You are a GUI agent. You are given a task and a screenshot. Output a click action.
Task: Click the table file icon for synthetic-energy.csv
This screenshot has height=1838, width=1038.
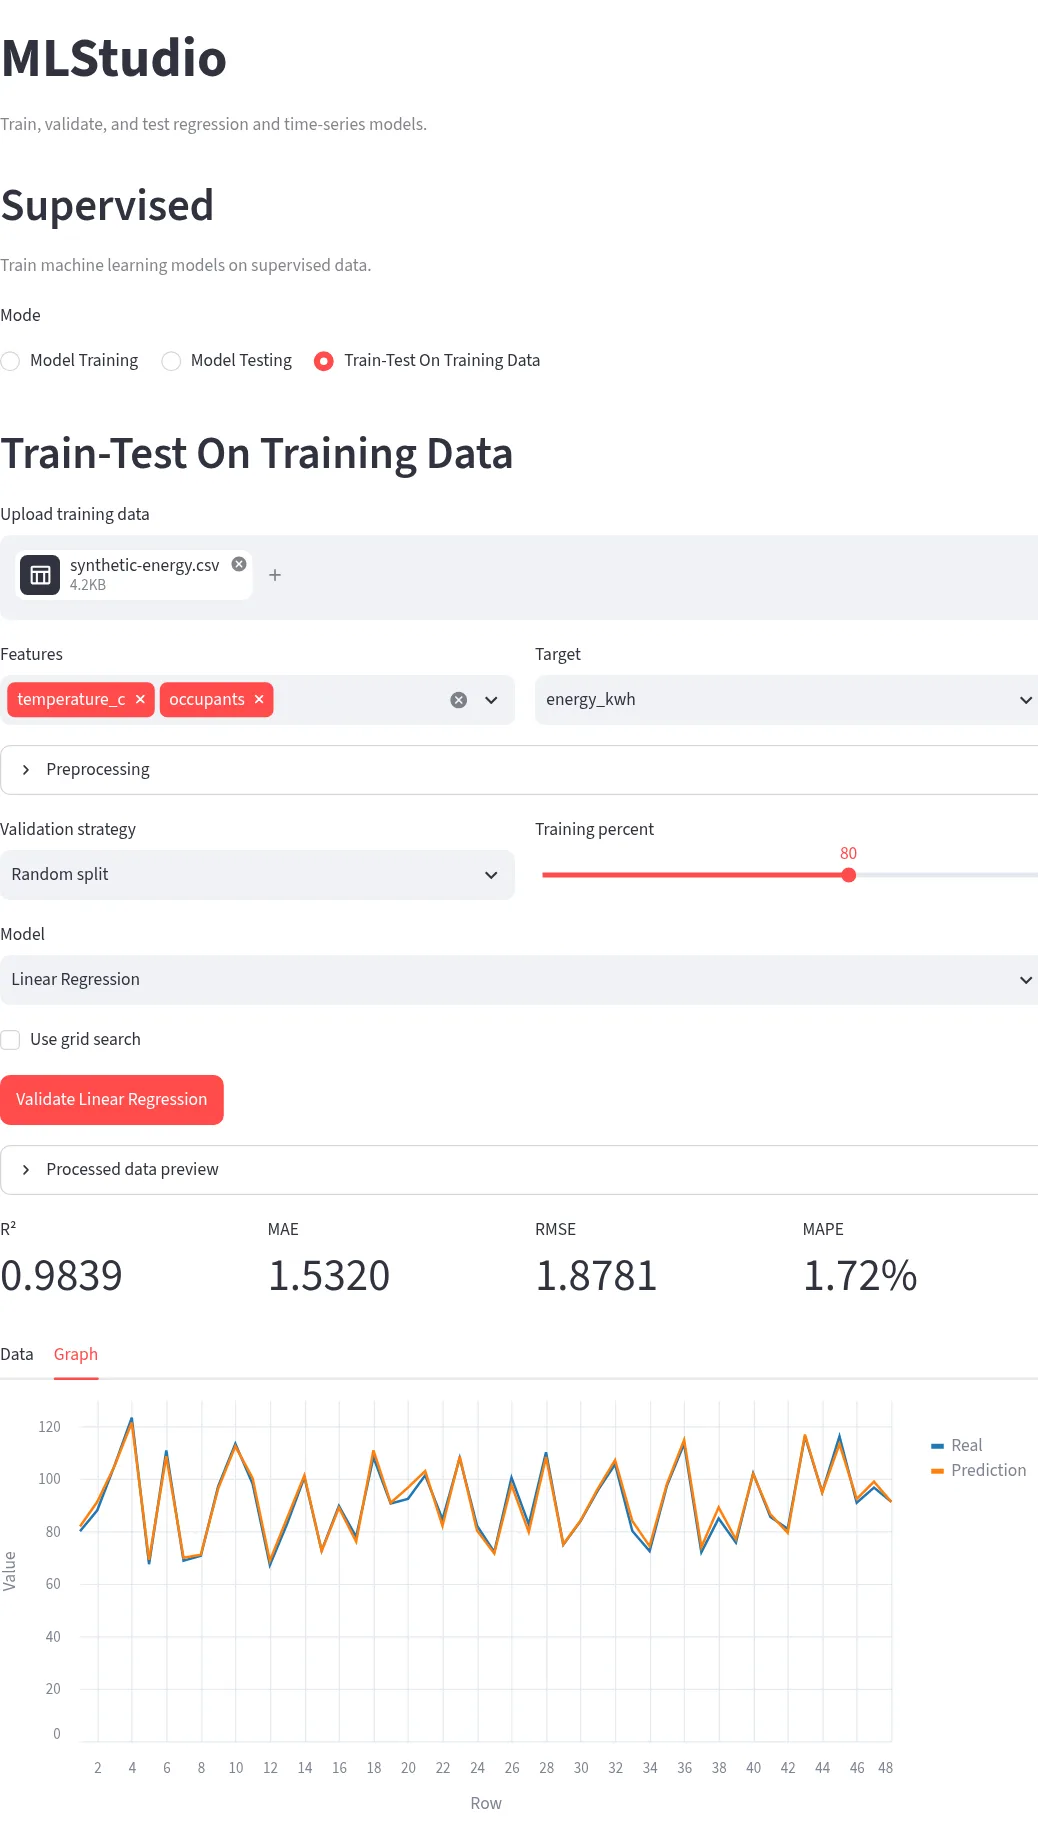pyautogui.click(x=40, y=575)
